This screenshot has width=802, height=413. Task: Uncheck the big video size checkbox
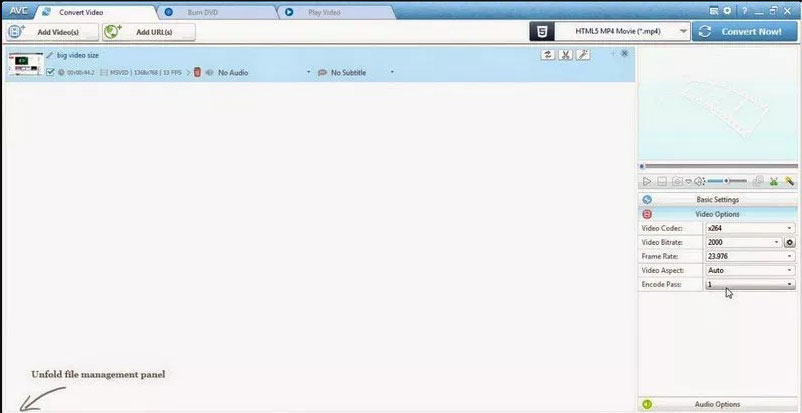(x=50, y=72)
